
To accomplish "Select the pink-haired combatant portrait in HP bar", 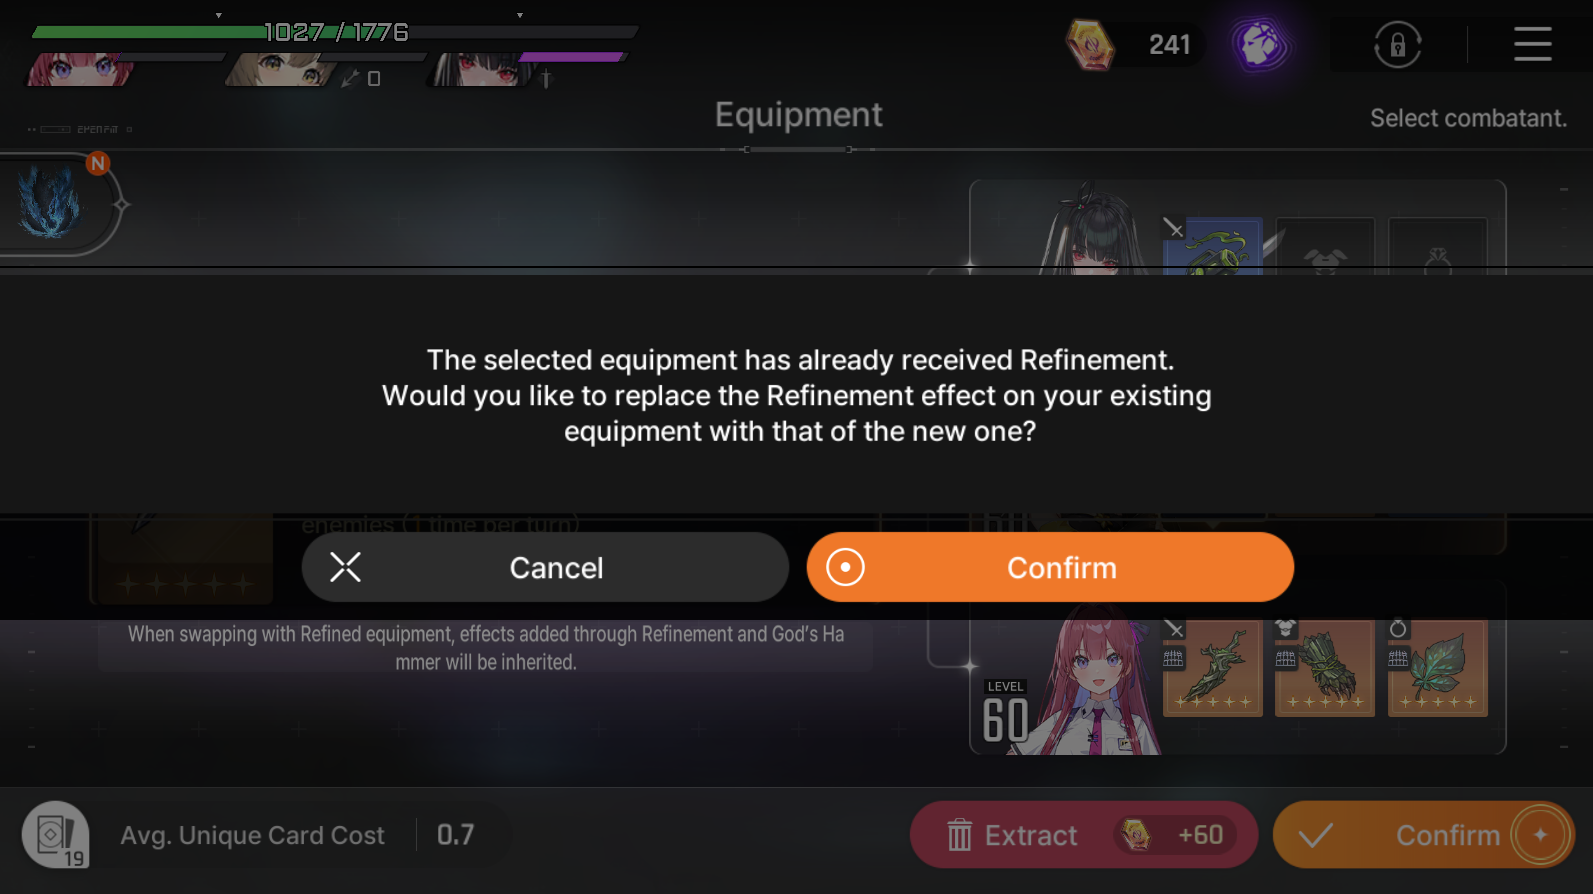I will [x=80, y=70].
